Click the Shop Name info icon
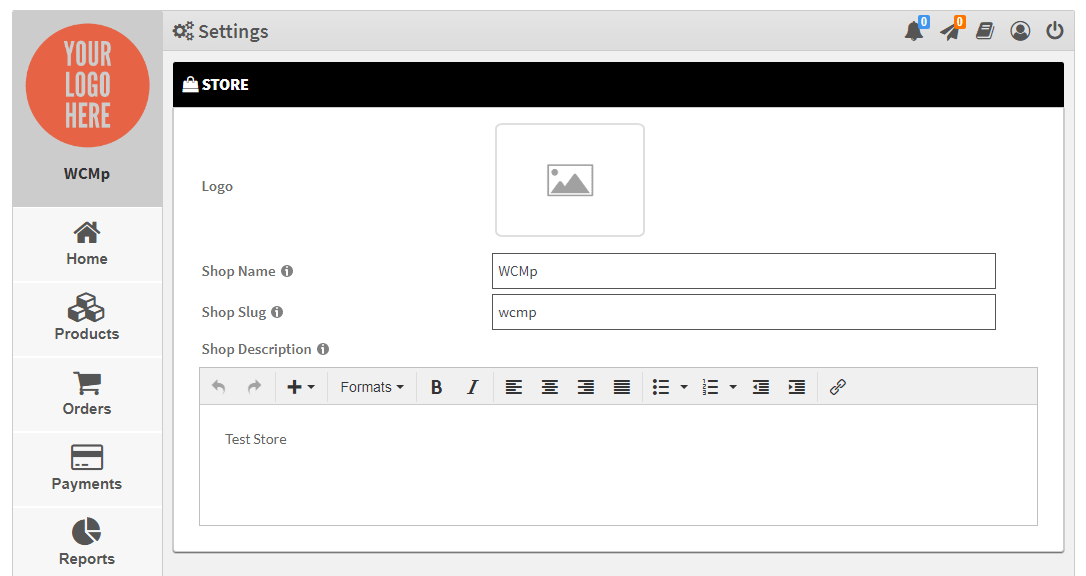Viewport: 1086px width, 576px height. coord(287,271)
